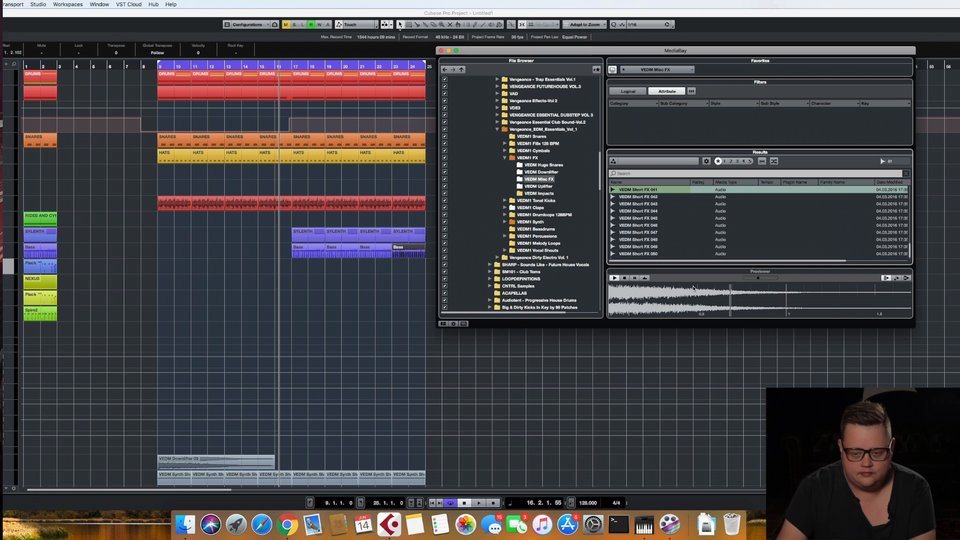Go up one folder in File Browser
Viewport: 960px width, 540px height.
pyautogui.click(x=462, y=70)
